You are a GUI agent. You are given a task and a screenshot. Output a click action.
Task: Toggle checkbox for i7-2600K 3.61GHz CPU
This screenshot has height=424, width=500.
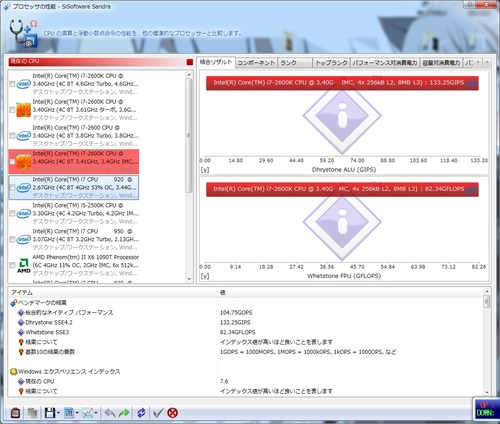pyautogui.click(x=12, y=110)
